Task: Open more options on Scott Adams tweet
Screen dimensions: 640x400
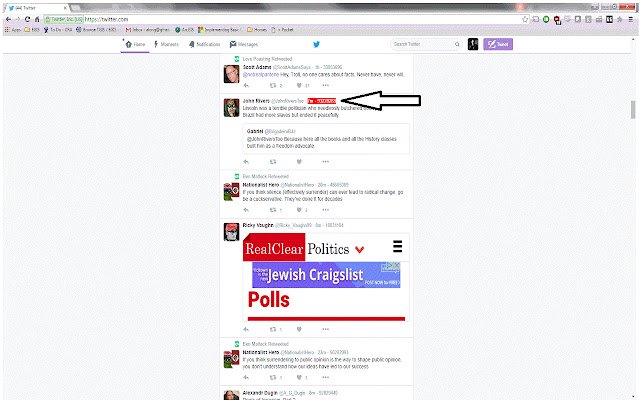Action: point(325,85)
